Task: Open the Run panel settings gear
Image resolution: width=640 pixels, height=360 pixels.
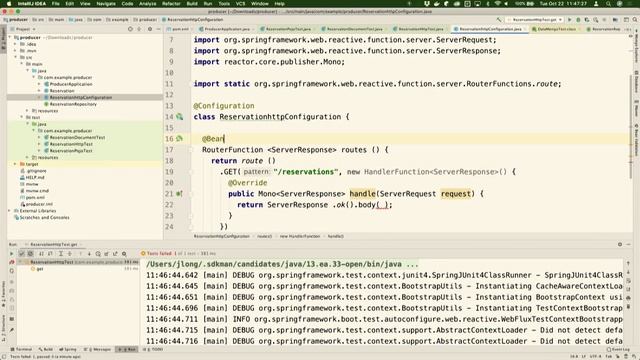Action: [x=620, y=244]
